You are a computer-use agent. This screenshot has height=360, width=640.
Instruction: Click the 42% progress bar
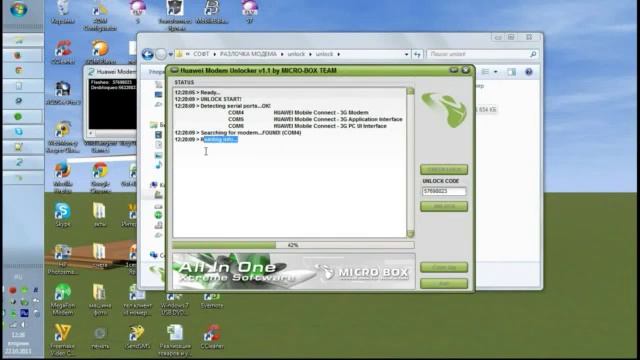tap(293, 245)
